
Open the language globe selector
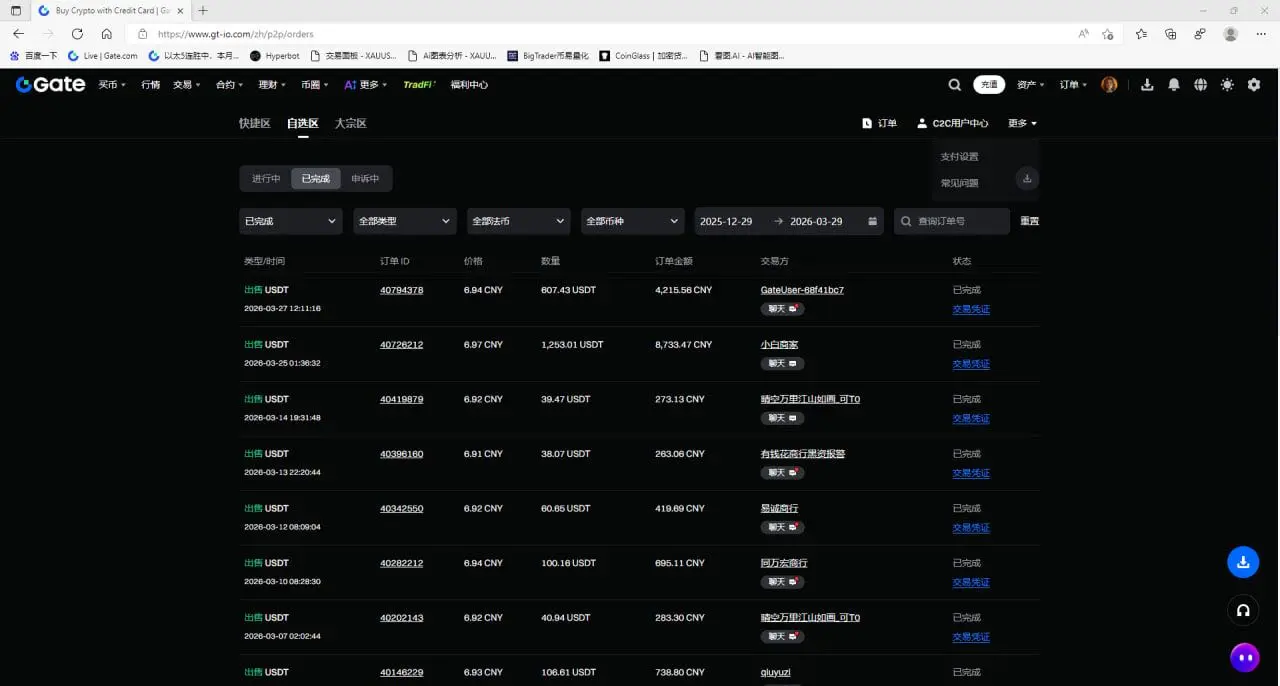[1200, 85]
